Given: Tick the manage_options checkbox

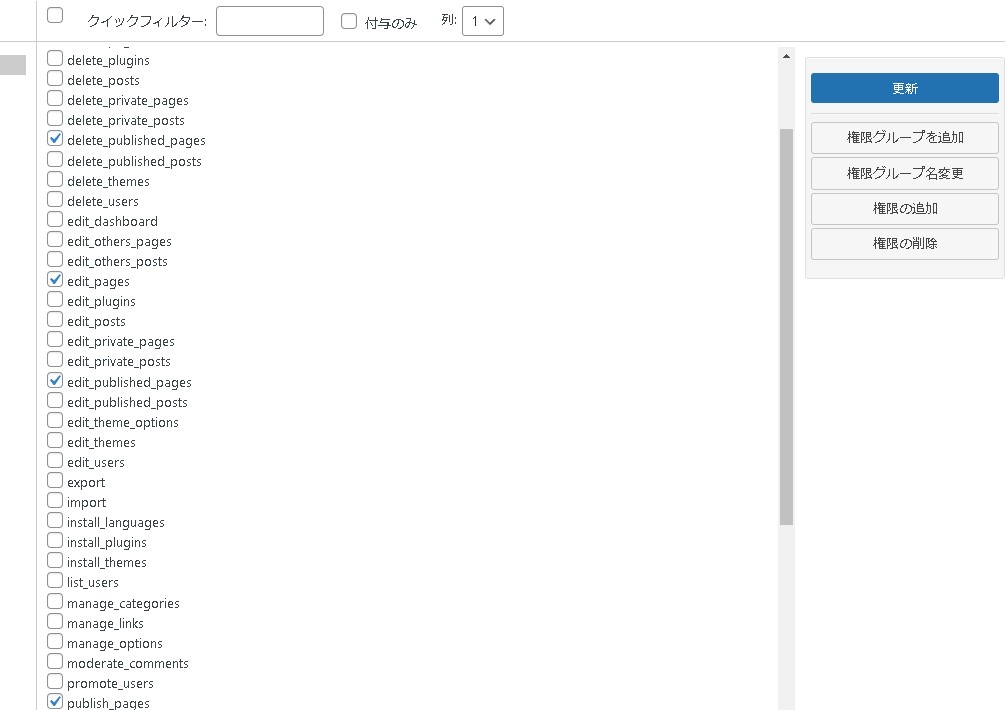Looking at the screenshot, I should click(55, 642).
